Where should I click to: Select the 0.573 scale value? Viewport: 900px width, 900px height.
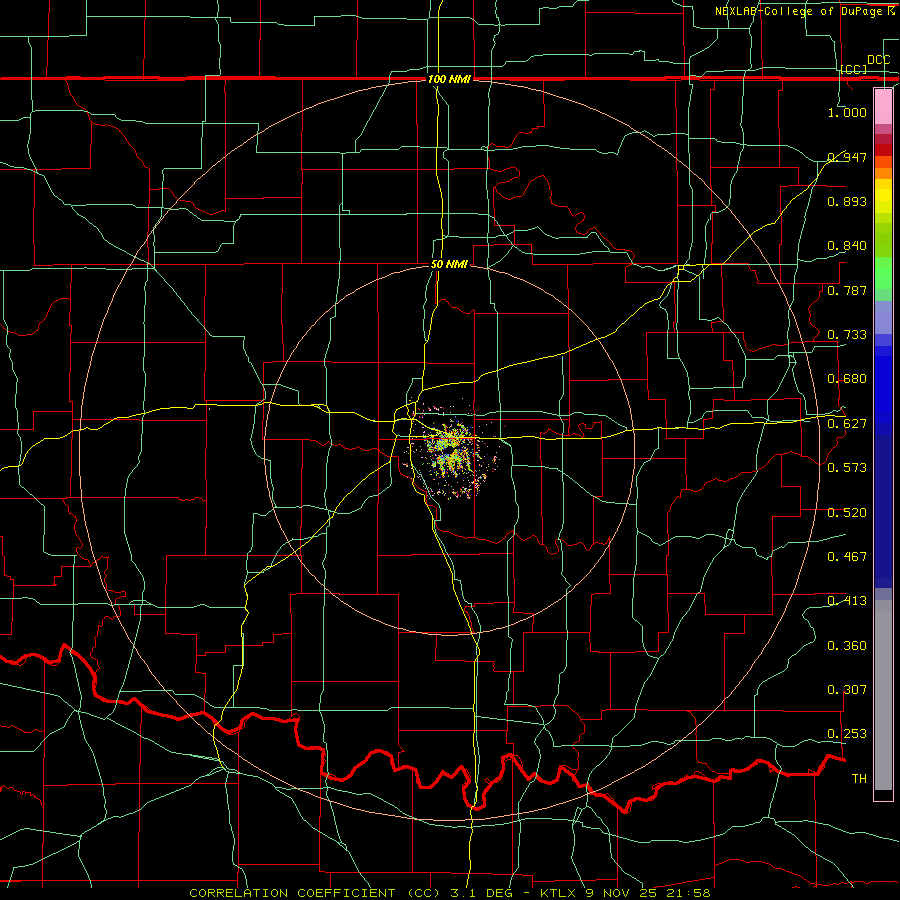[x=847, y=468]
